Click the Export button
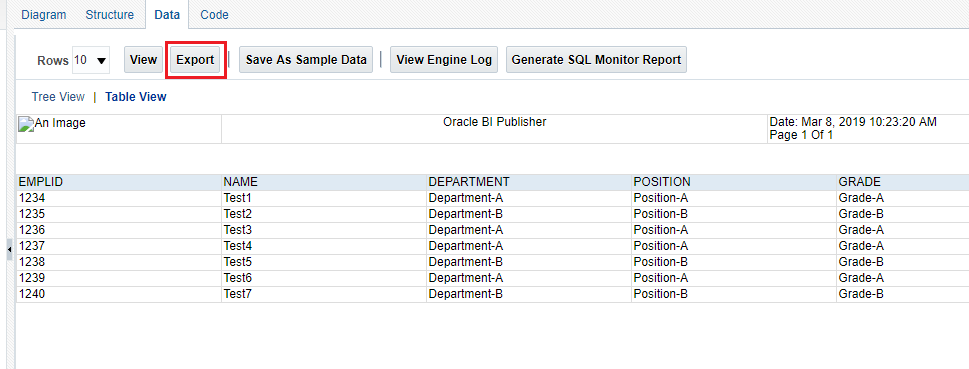This screenshot has width=969, height=369. 195,60
